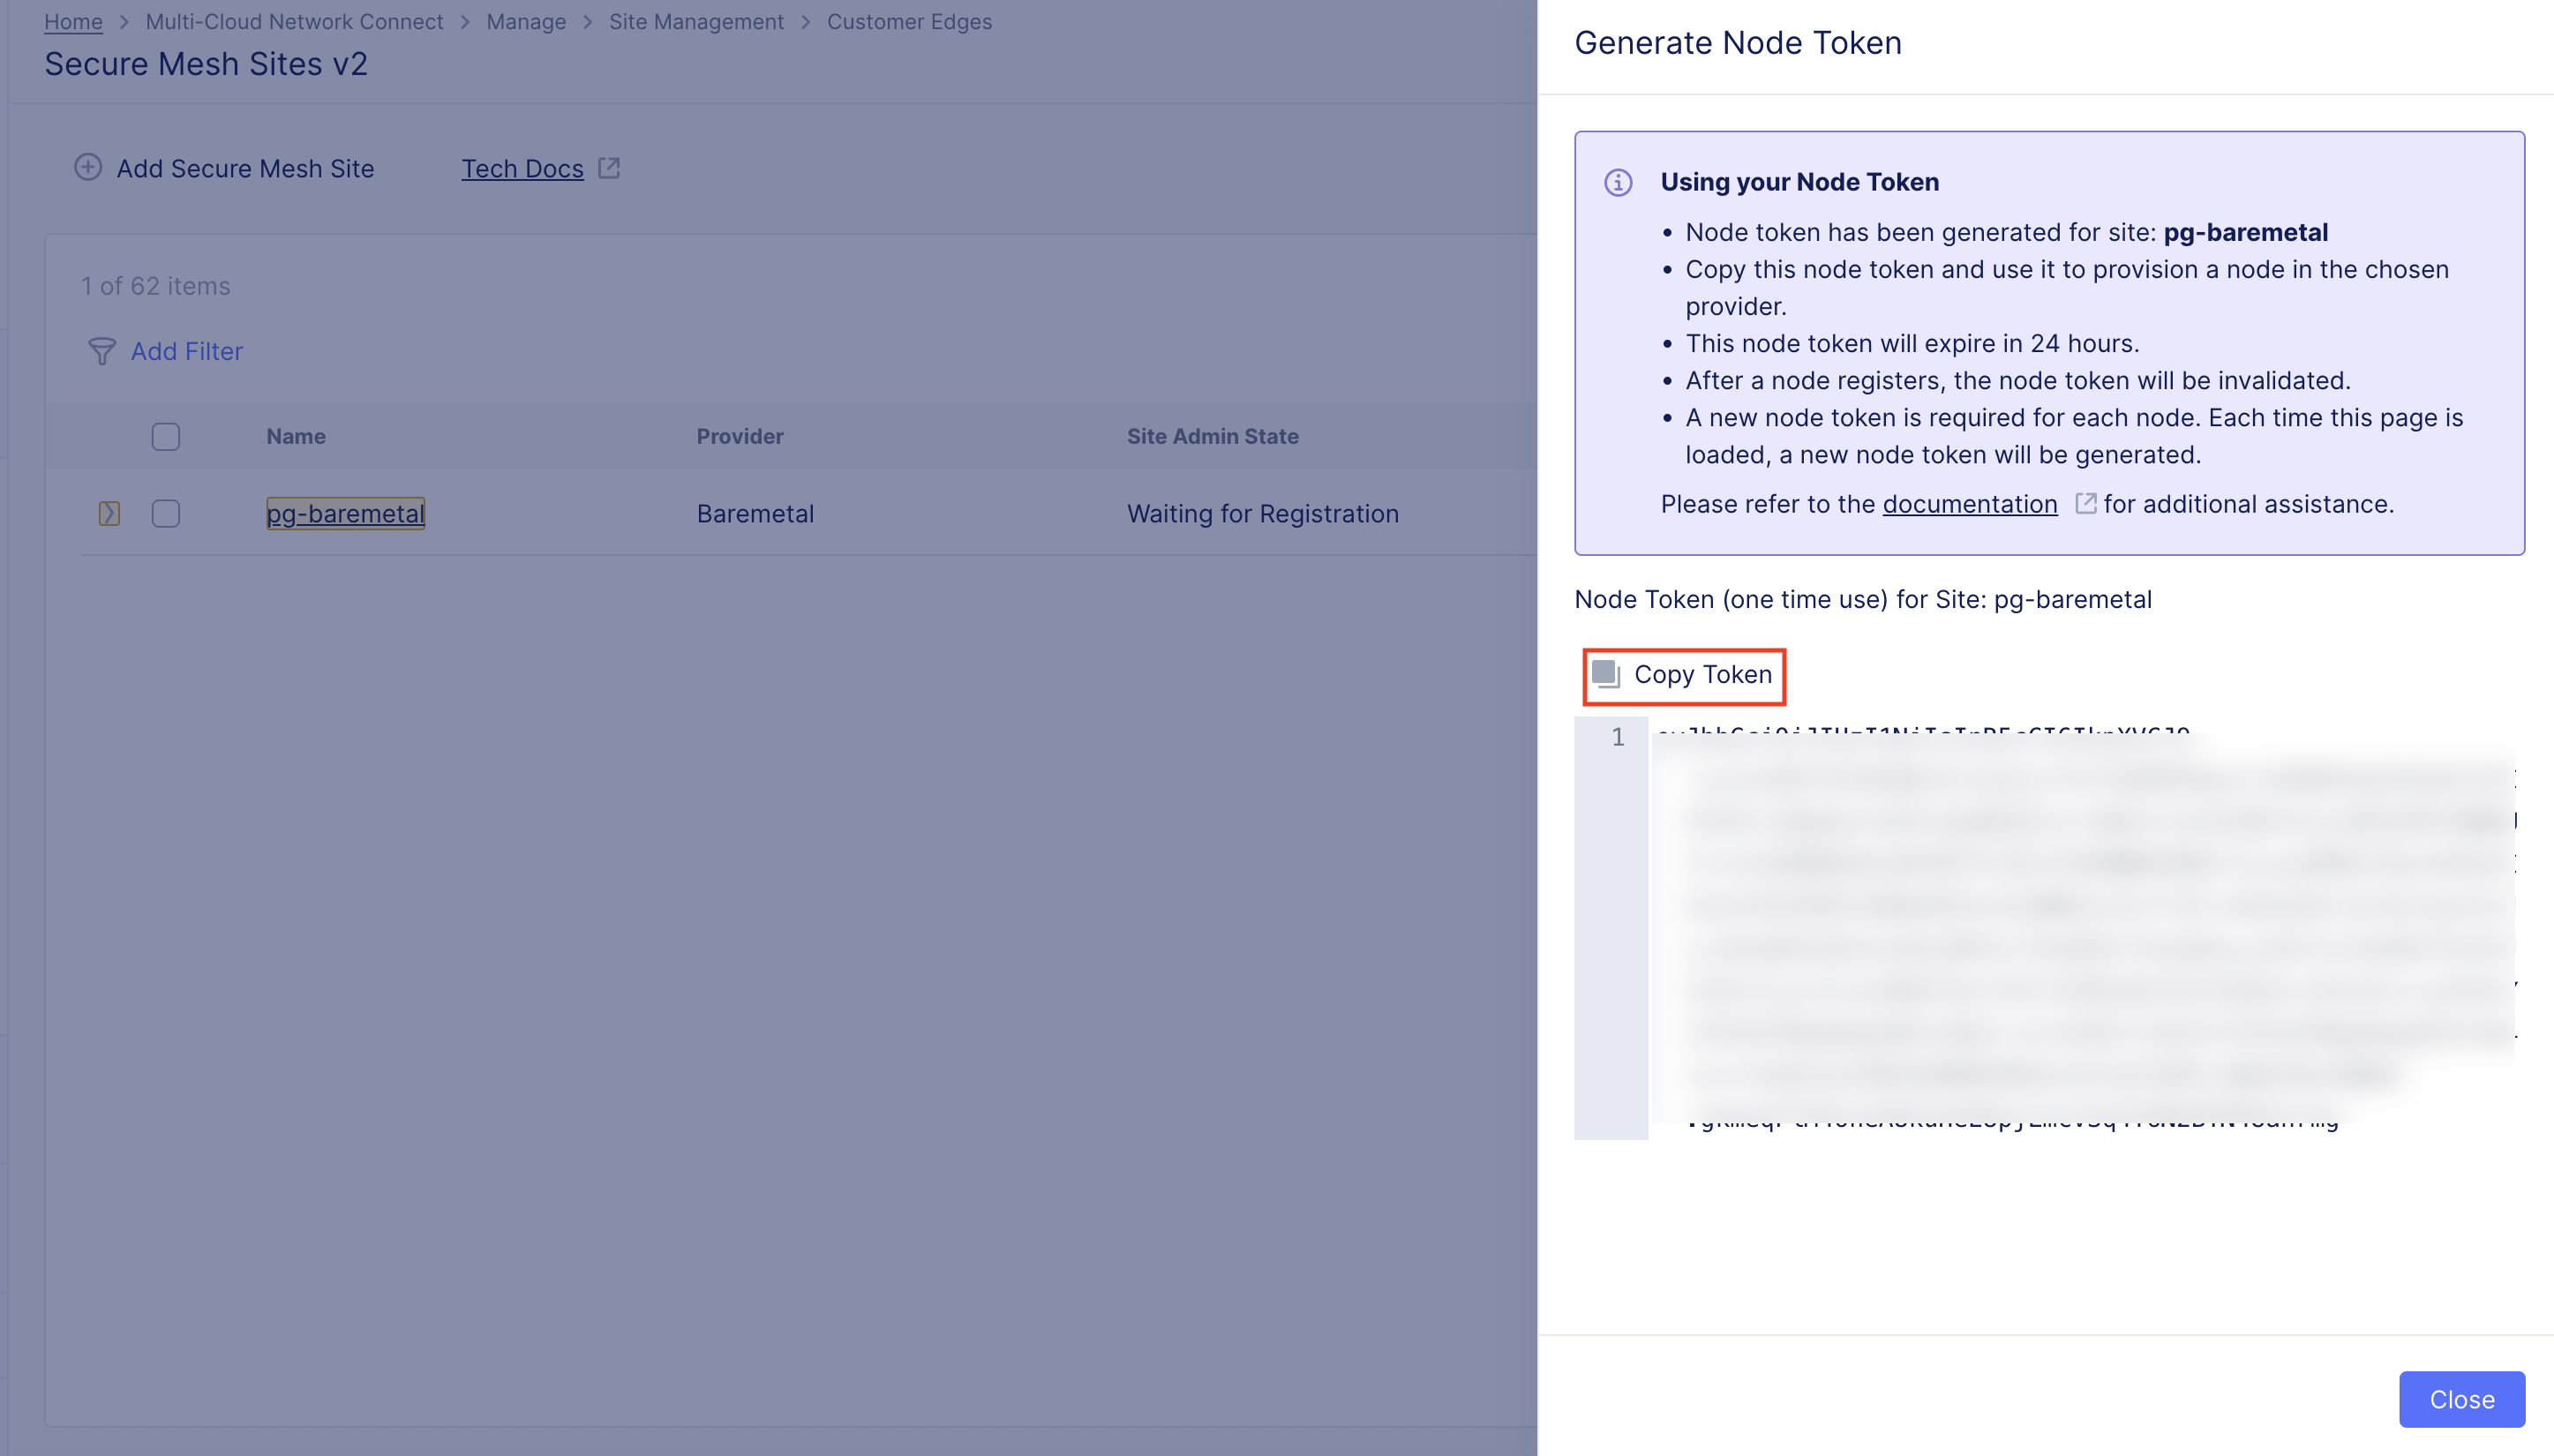Screen dimensions: 2554x1456
Task: Click Add Filter text link
Action: [187, 351]
